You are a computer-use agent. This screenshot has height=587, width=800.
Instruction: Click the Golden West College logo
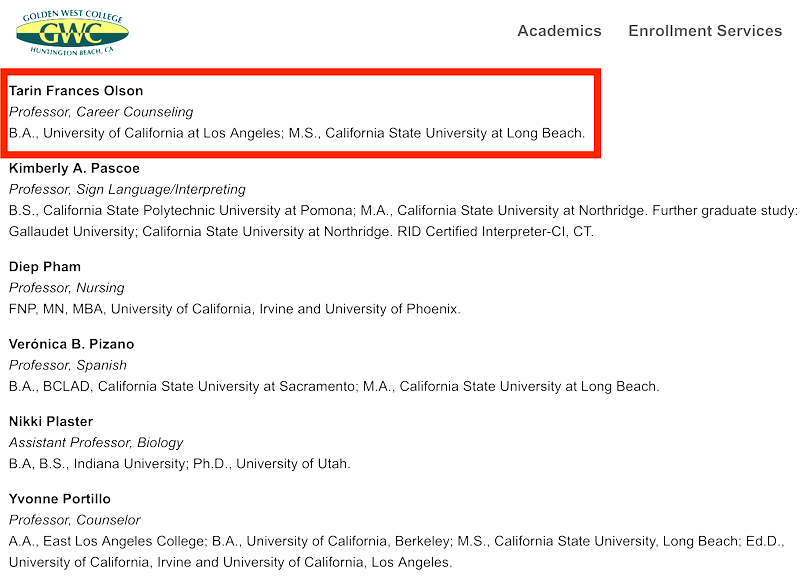(x=72, y=31)
